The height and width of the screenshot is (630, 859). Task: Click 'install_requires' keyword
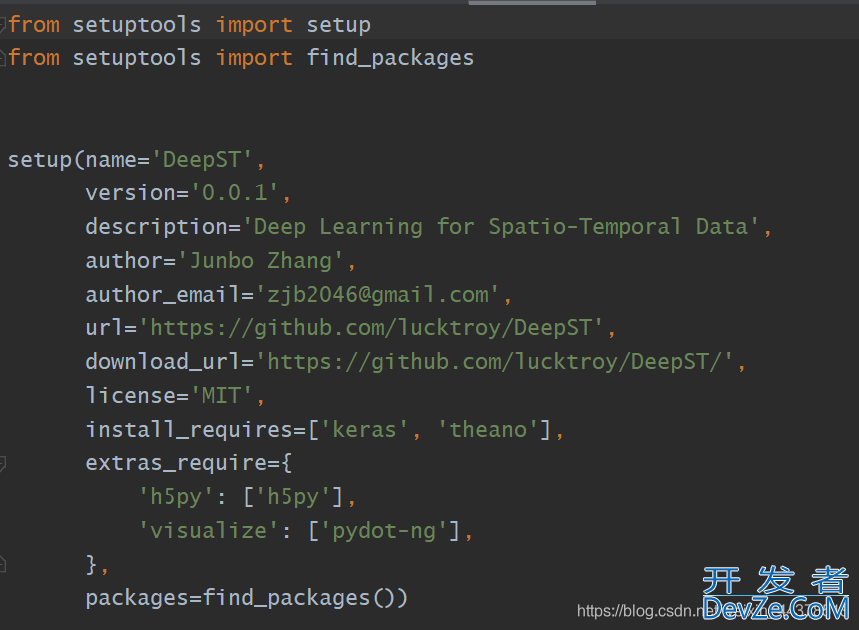188,430
